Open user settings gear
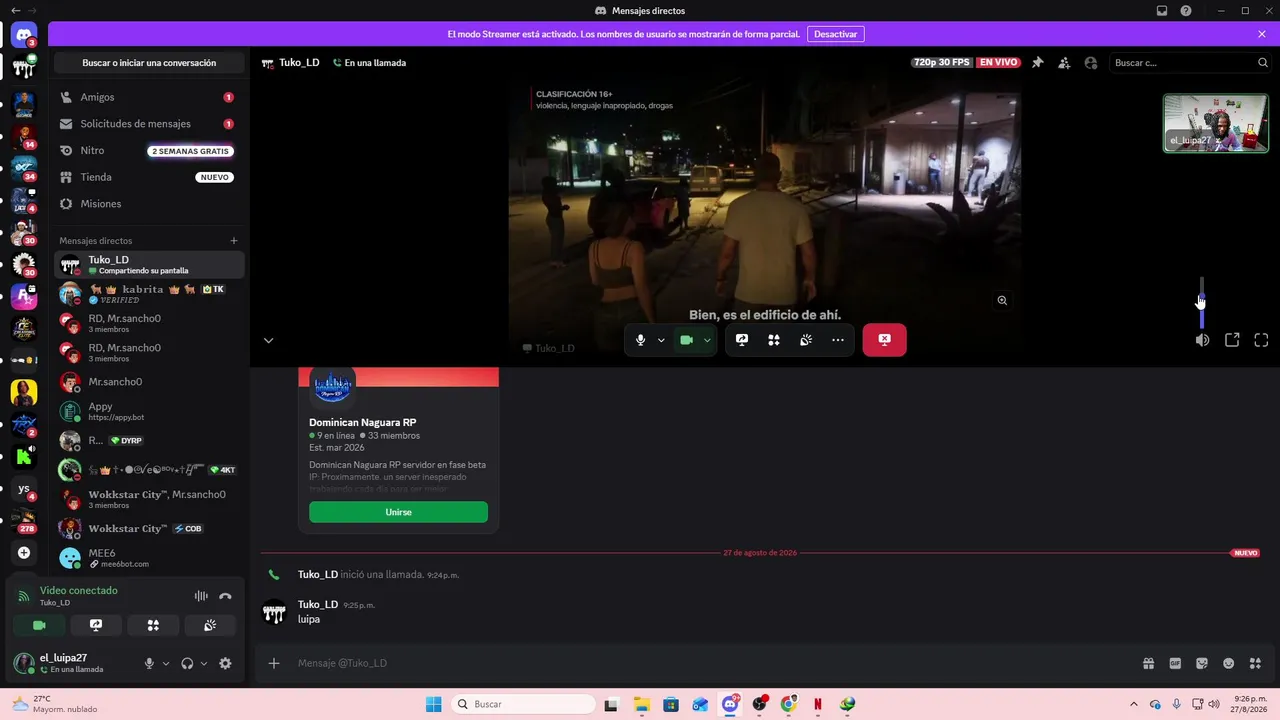 coord(225,663)
